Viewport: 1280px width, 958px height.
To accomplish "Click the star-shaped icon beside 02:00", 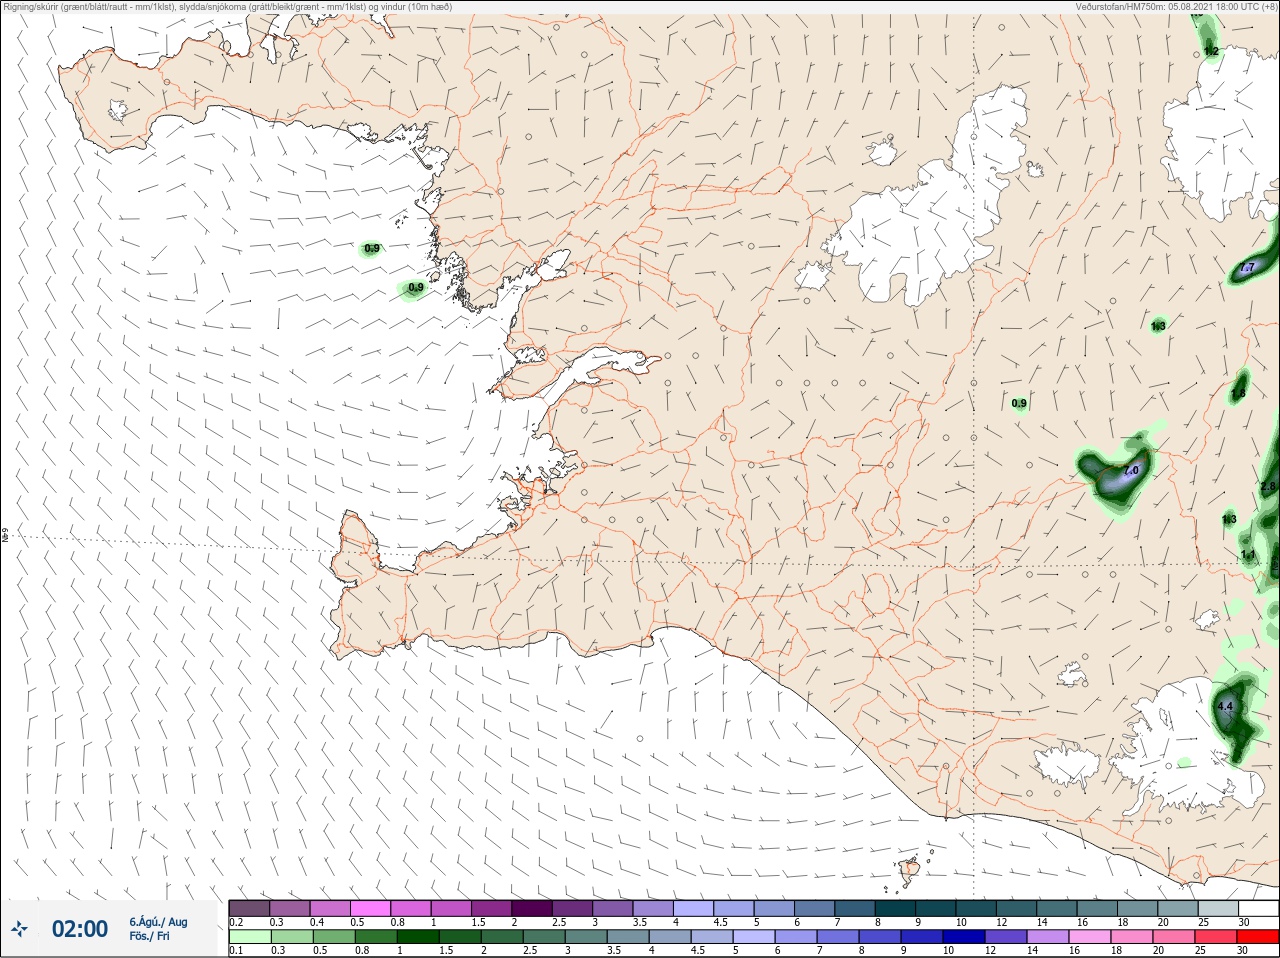I will click(20, 930).
